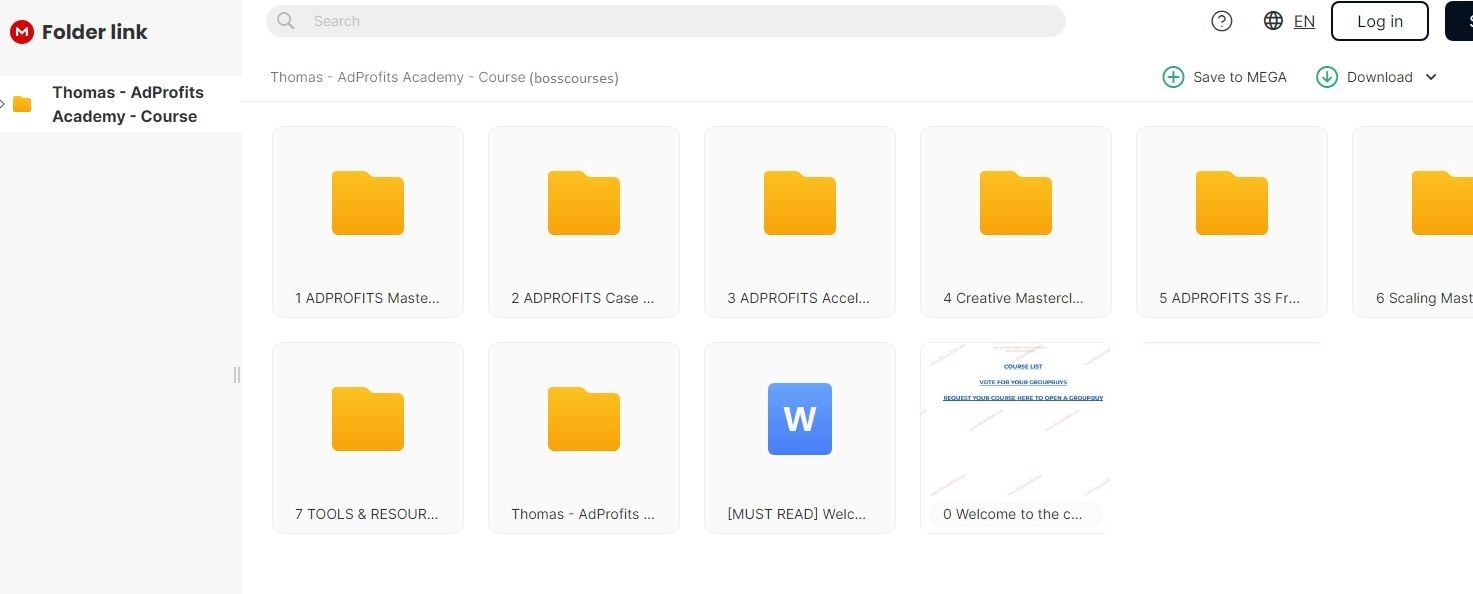The image size is (1473, 594).
Task: Open the 7 TOOLS & RESOURCES folder
Action: pyautogui.click(x=368, y=437)
